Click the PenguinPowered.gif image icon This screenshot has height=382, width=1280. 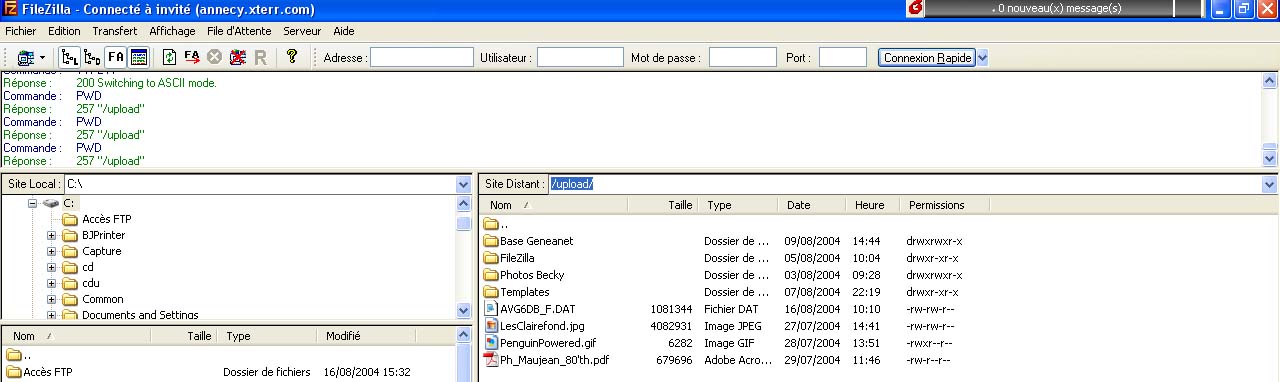tap(491, 343)
